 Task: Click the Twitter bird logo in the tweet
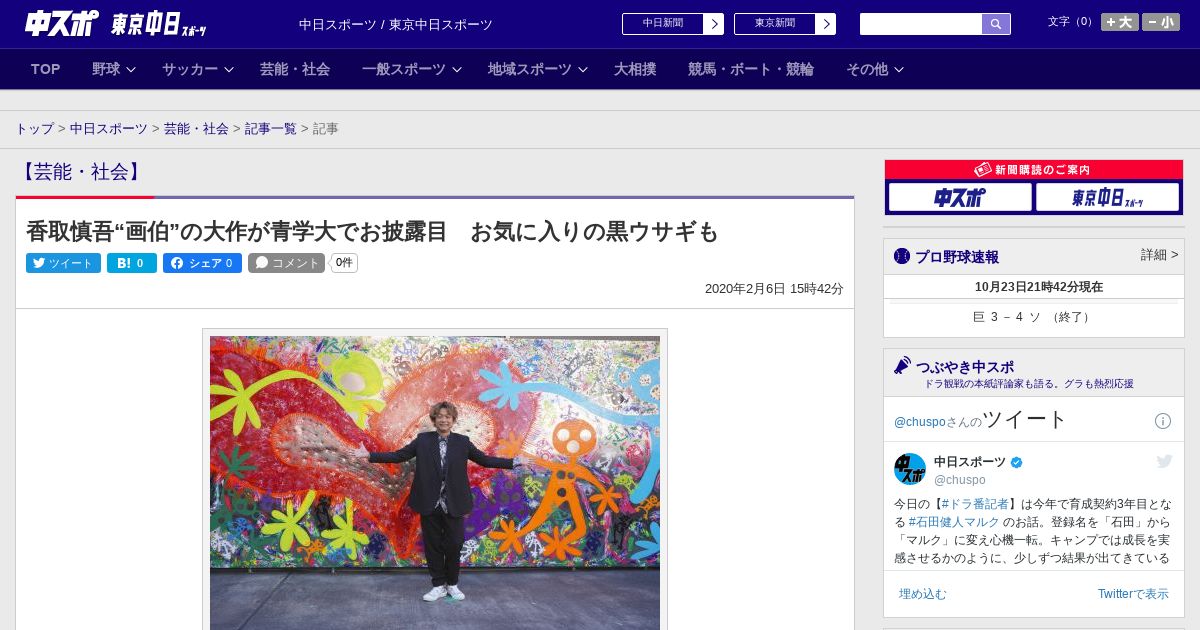click(1164, 461)
